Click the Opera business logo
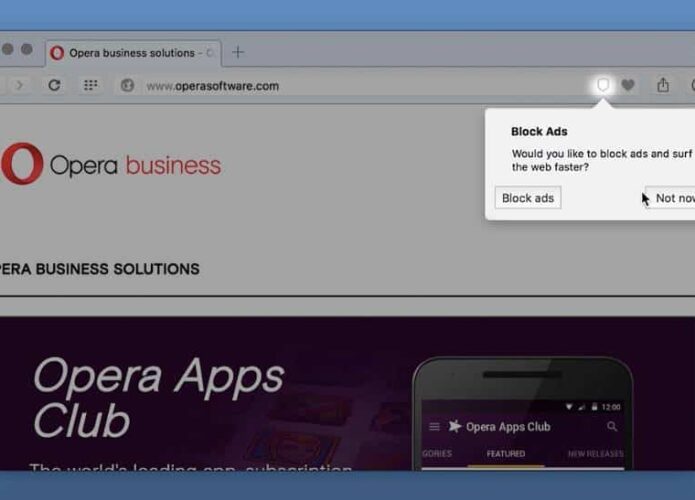Viewport: 695px width, 500px height. pos(111,164)
